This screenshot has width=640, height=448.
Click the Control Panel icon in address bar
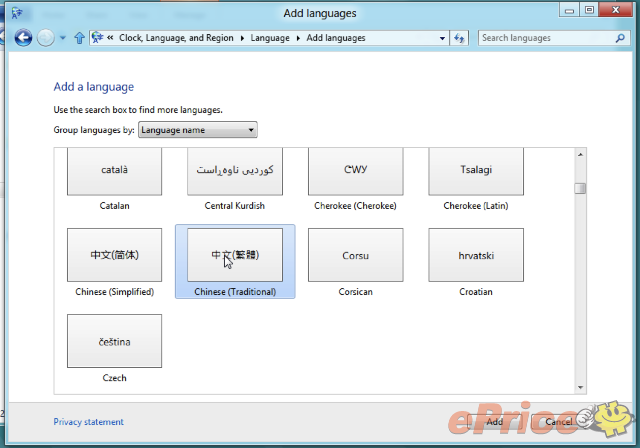click(98, 38)
